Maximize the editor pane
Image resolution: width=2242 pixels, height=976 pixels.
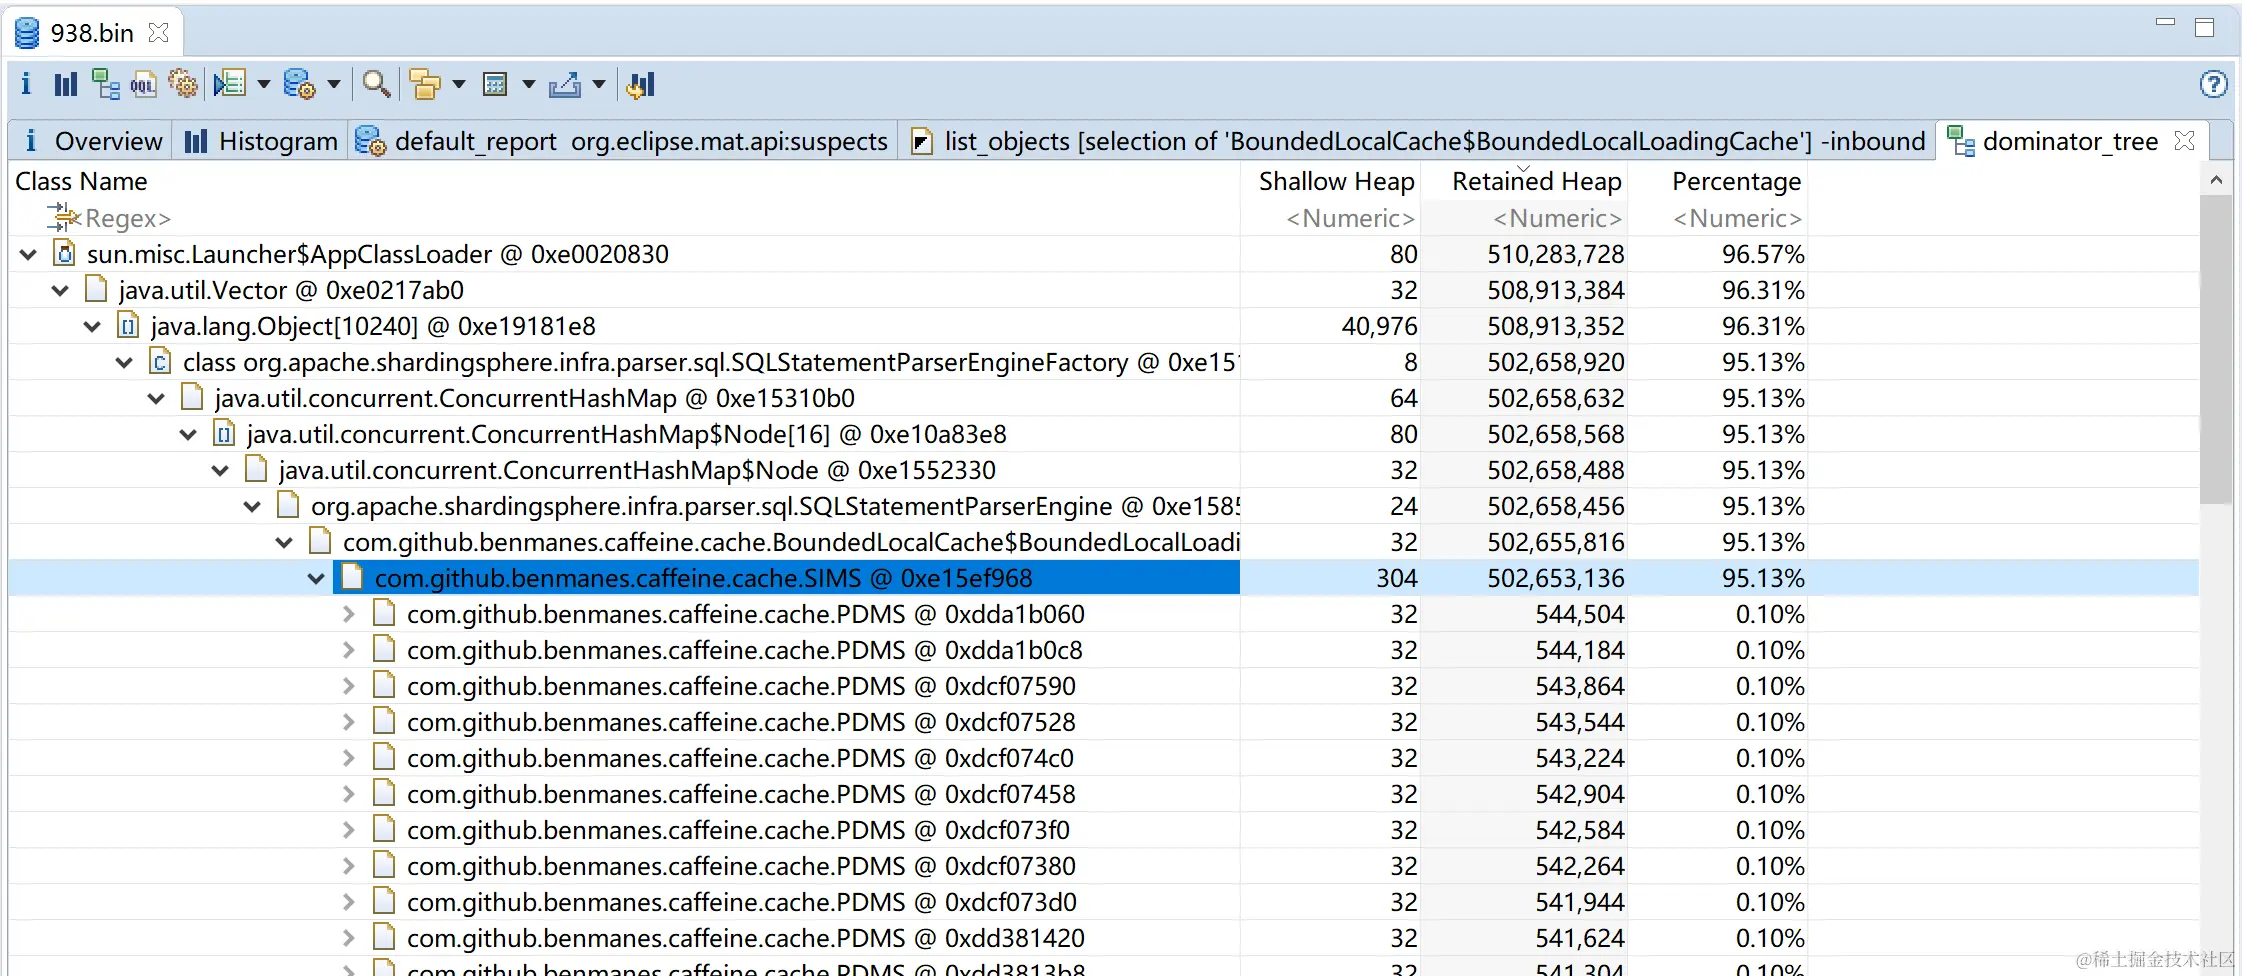click(2204, 27)
